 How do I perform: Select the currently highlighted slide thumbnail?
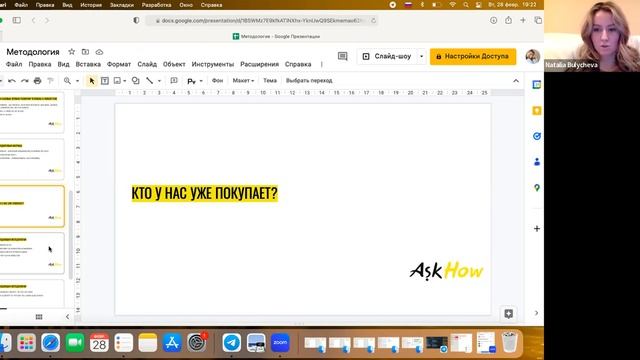coord(32,206)
